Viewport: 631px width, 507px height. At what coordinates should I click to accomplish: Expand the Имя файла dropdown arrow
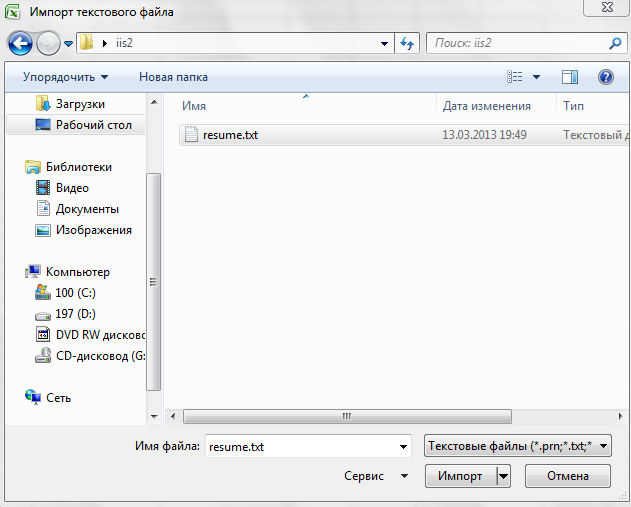403,447
